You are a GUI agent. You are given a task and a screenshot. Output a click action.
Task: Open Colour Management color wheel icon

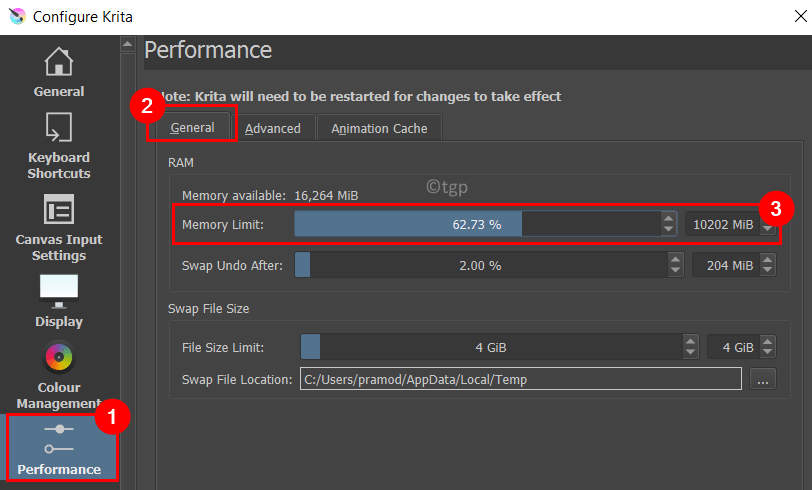[59, 357]
